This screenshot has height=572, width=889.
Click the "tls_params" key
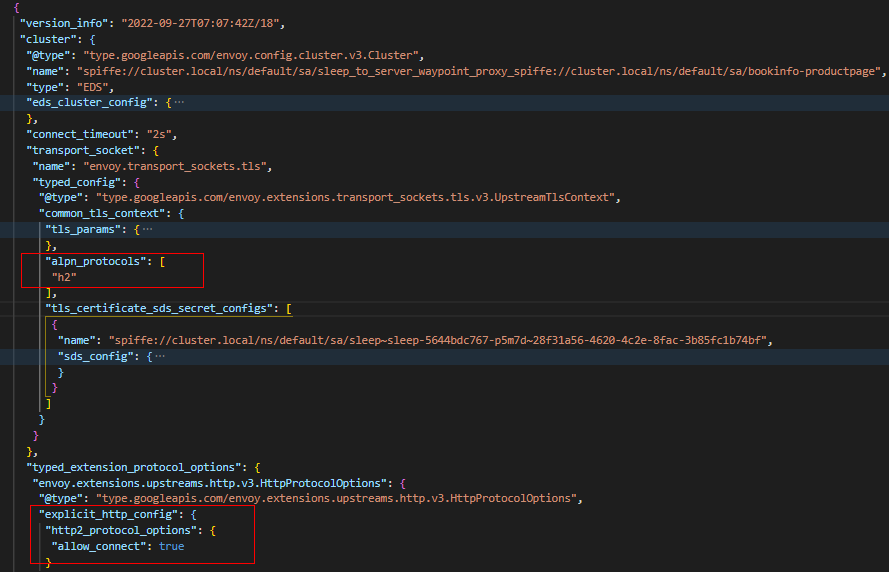(x=83, y=229)
